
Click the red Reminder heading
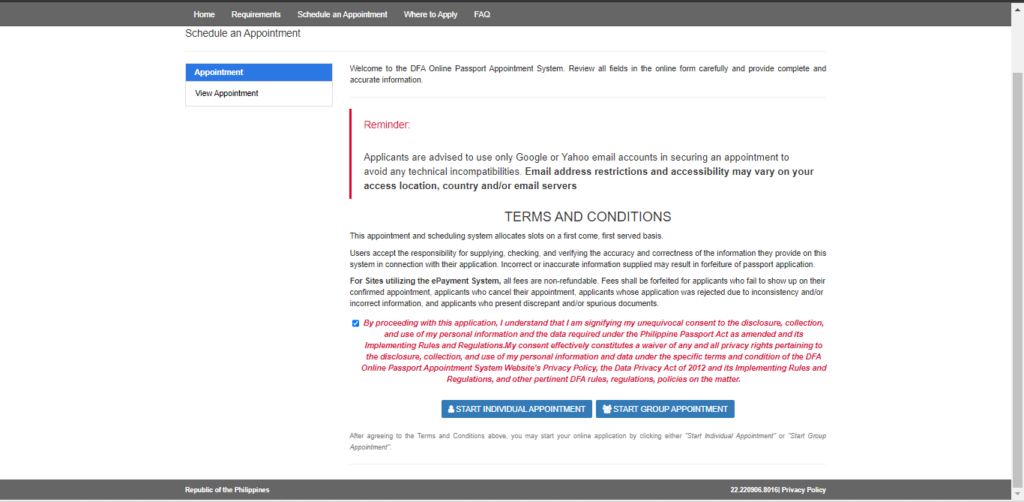(387, 125)
